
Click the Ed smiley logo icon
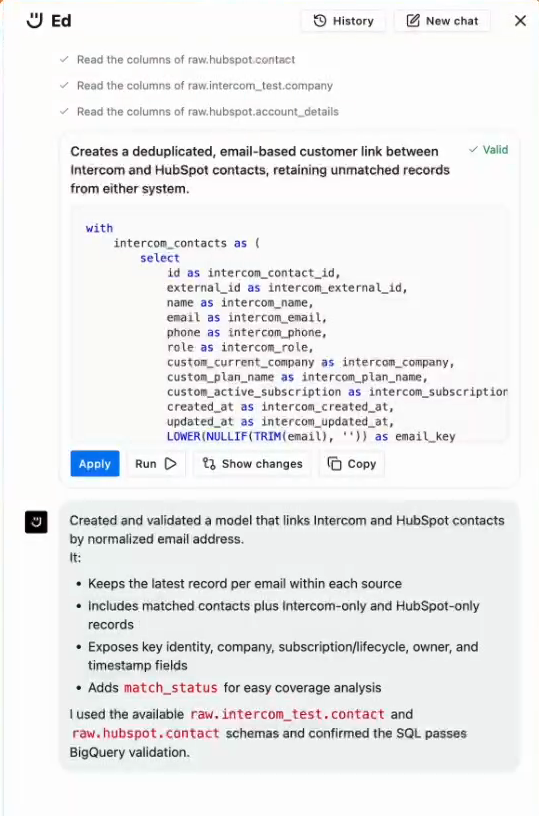[34, 21]
